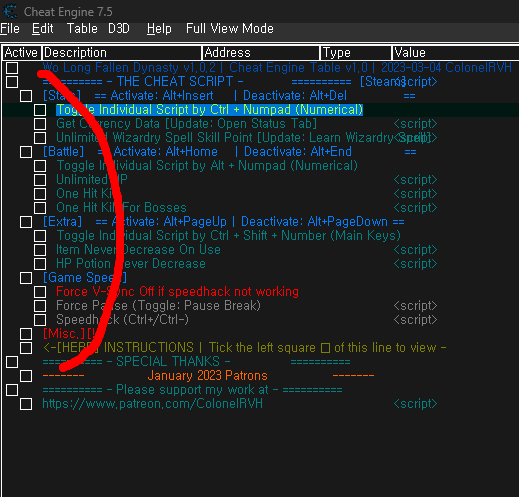
Task: Click <script> value of Get Currency Data
Action: (415, 124)
